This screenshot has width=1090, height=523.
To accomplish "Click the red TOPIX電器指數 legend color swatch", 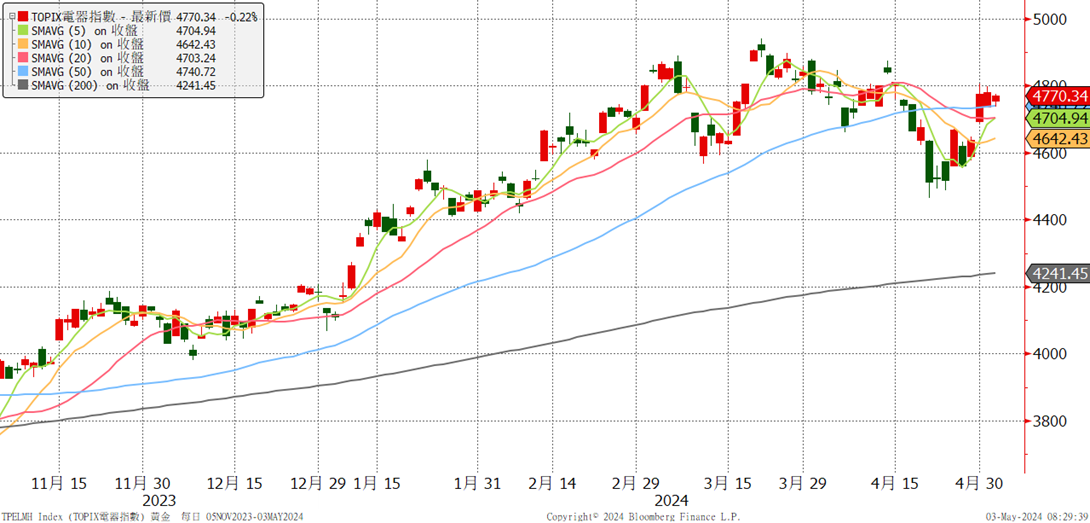I will tap(24, 17).
